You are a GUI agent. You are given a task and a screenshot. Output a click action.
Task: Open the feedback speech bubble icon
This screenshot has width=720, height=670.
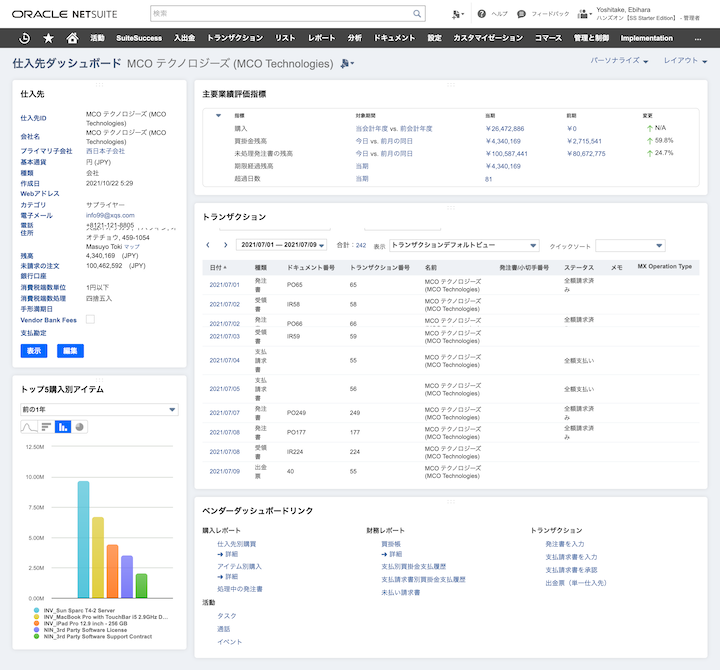click(521, 14)
